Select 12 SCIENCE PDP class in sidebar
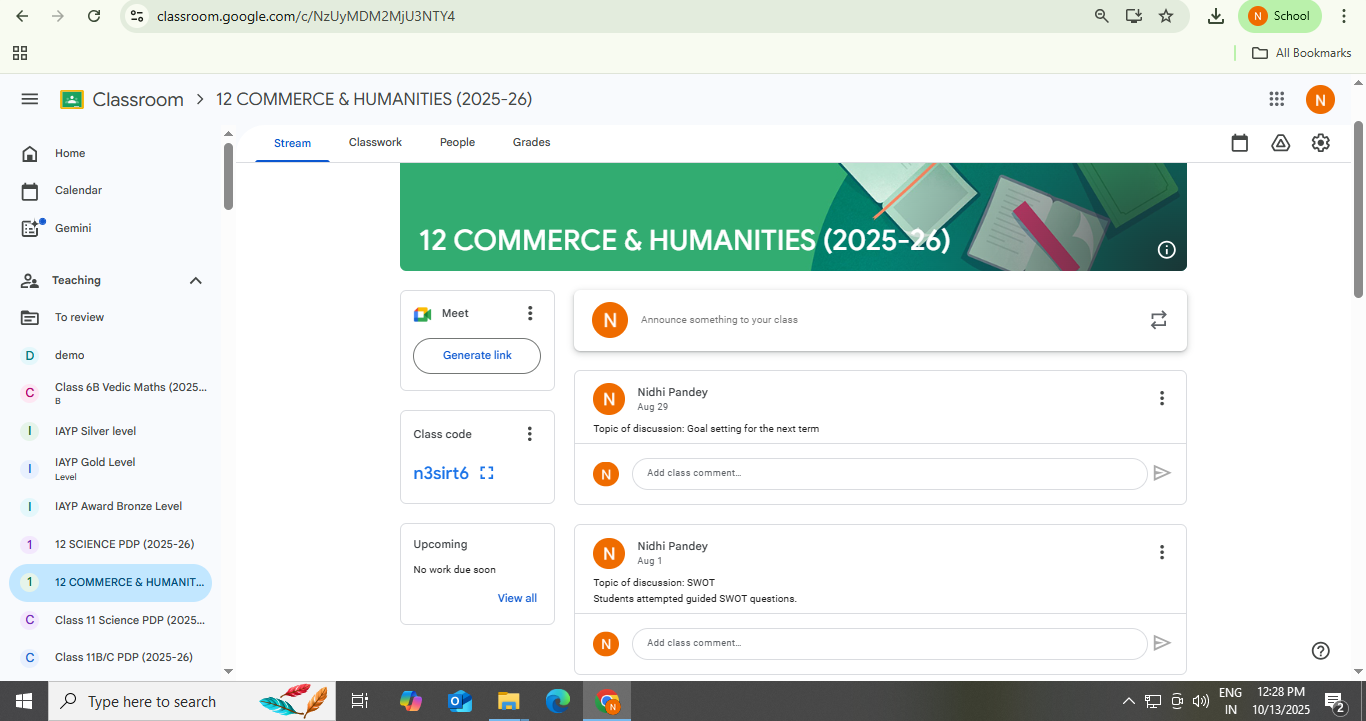Image resolution: width=1366 pixels, height=721 pixels. tap(124, 544)
